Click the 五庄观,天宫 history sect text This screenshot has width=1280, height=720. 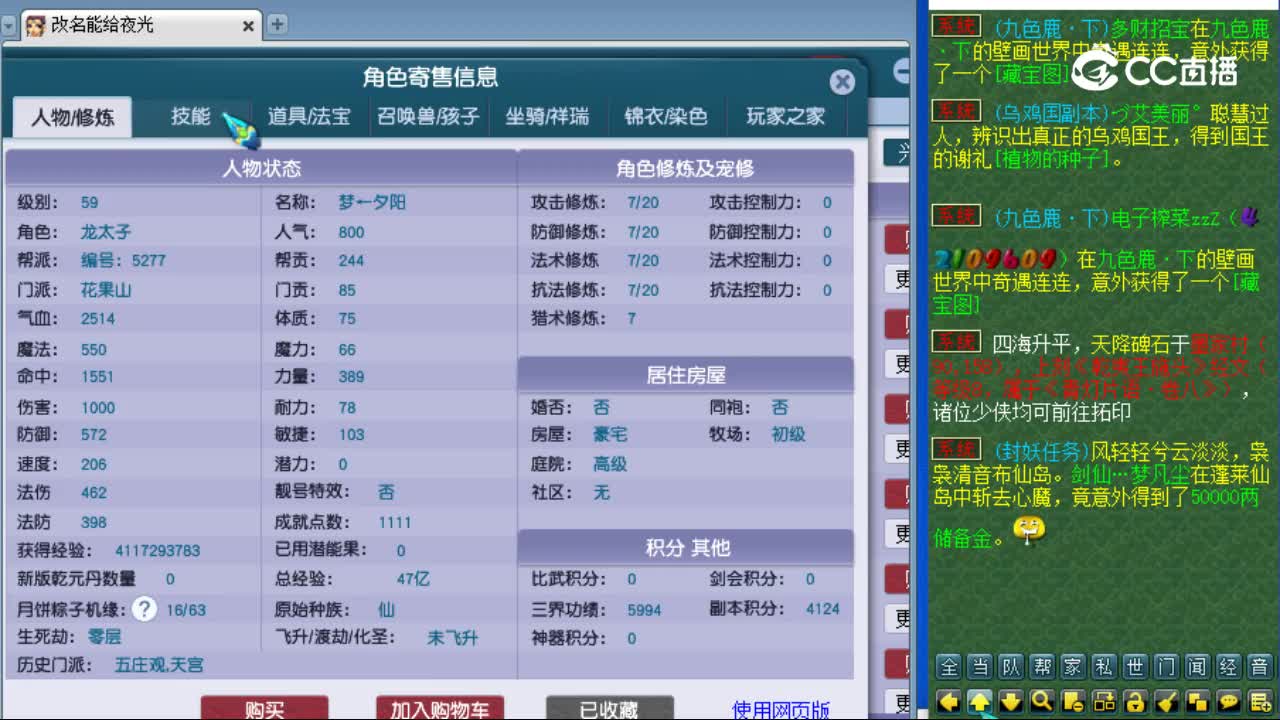pos(159,665)
